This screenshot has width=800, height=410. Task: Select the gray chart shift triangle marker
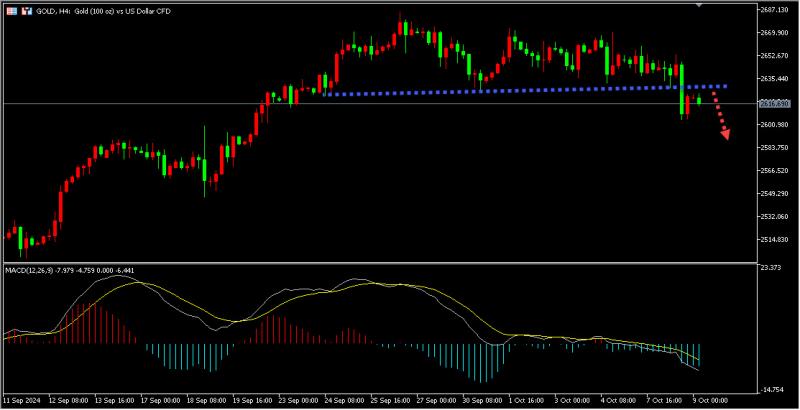click(698, 4)
